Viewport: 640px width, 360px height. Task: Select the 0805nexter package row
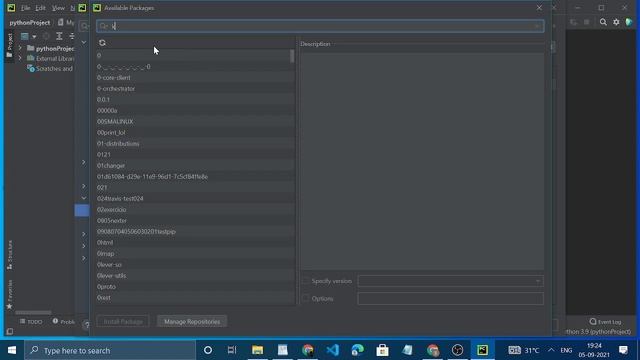click(x=196, y=220)
